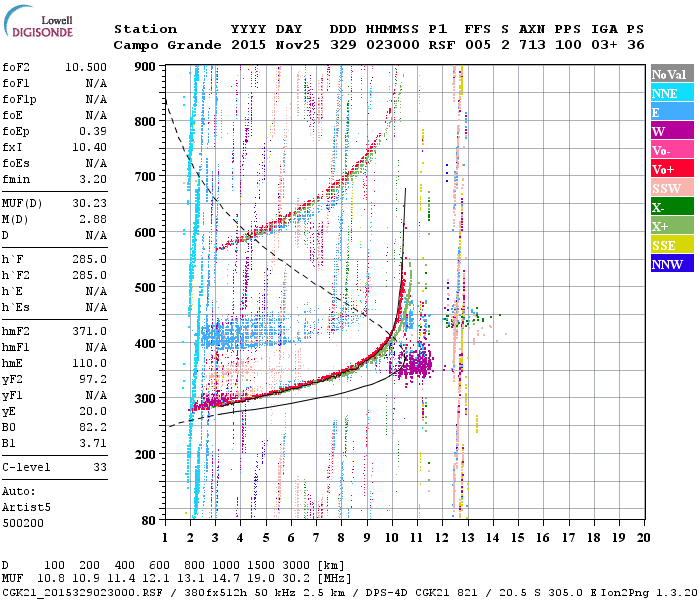Click the D 3000 distance value
The image size is (700, 600).
(x=296, y=565)
